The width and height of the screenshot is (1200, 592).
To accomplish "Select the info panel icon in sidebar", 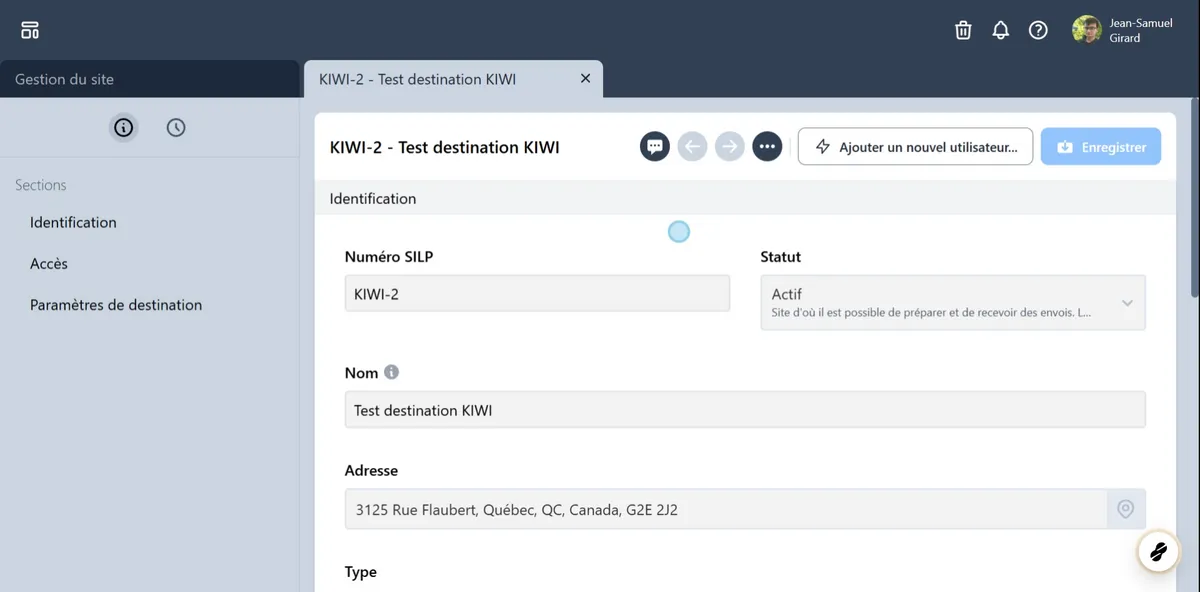I will click(x=123, y=127).
